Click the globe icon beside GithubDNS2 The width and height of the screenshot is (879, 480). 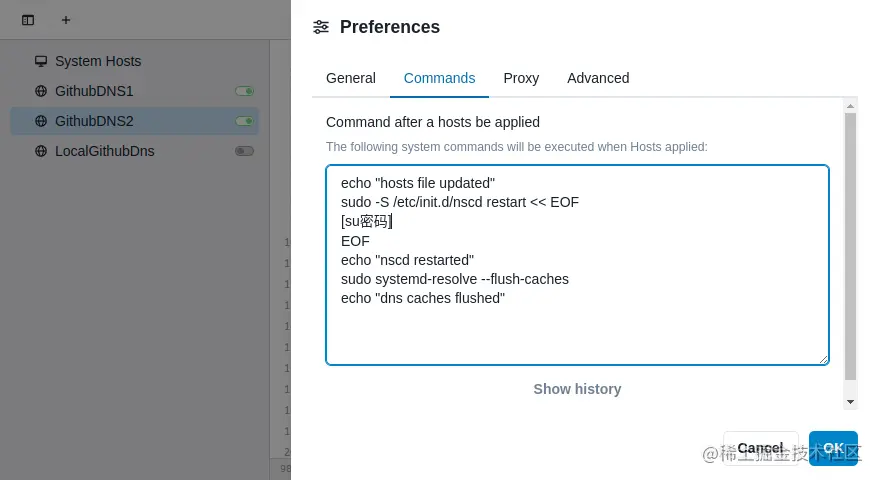pos(41,121)
